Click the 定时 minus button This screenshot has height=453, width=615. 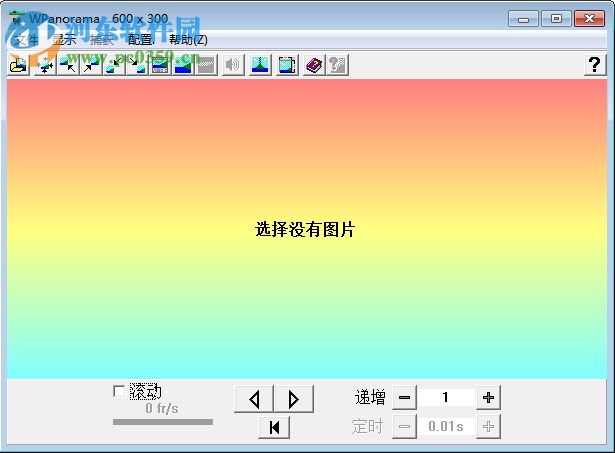404,426
